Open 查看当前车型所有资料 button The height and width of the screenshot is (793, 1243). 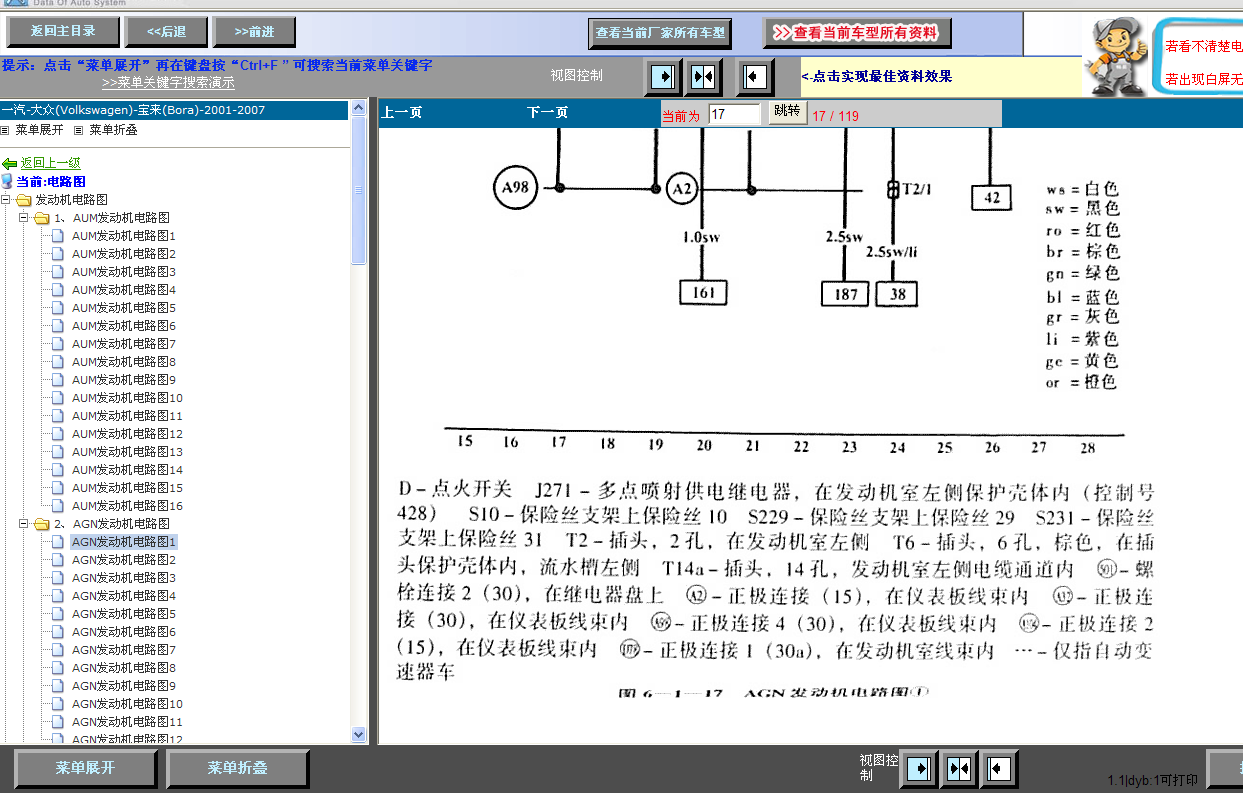857,33
